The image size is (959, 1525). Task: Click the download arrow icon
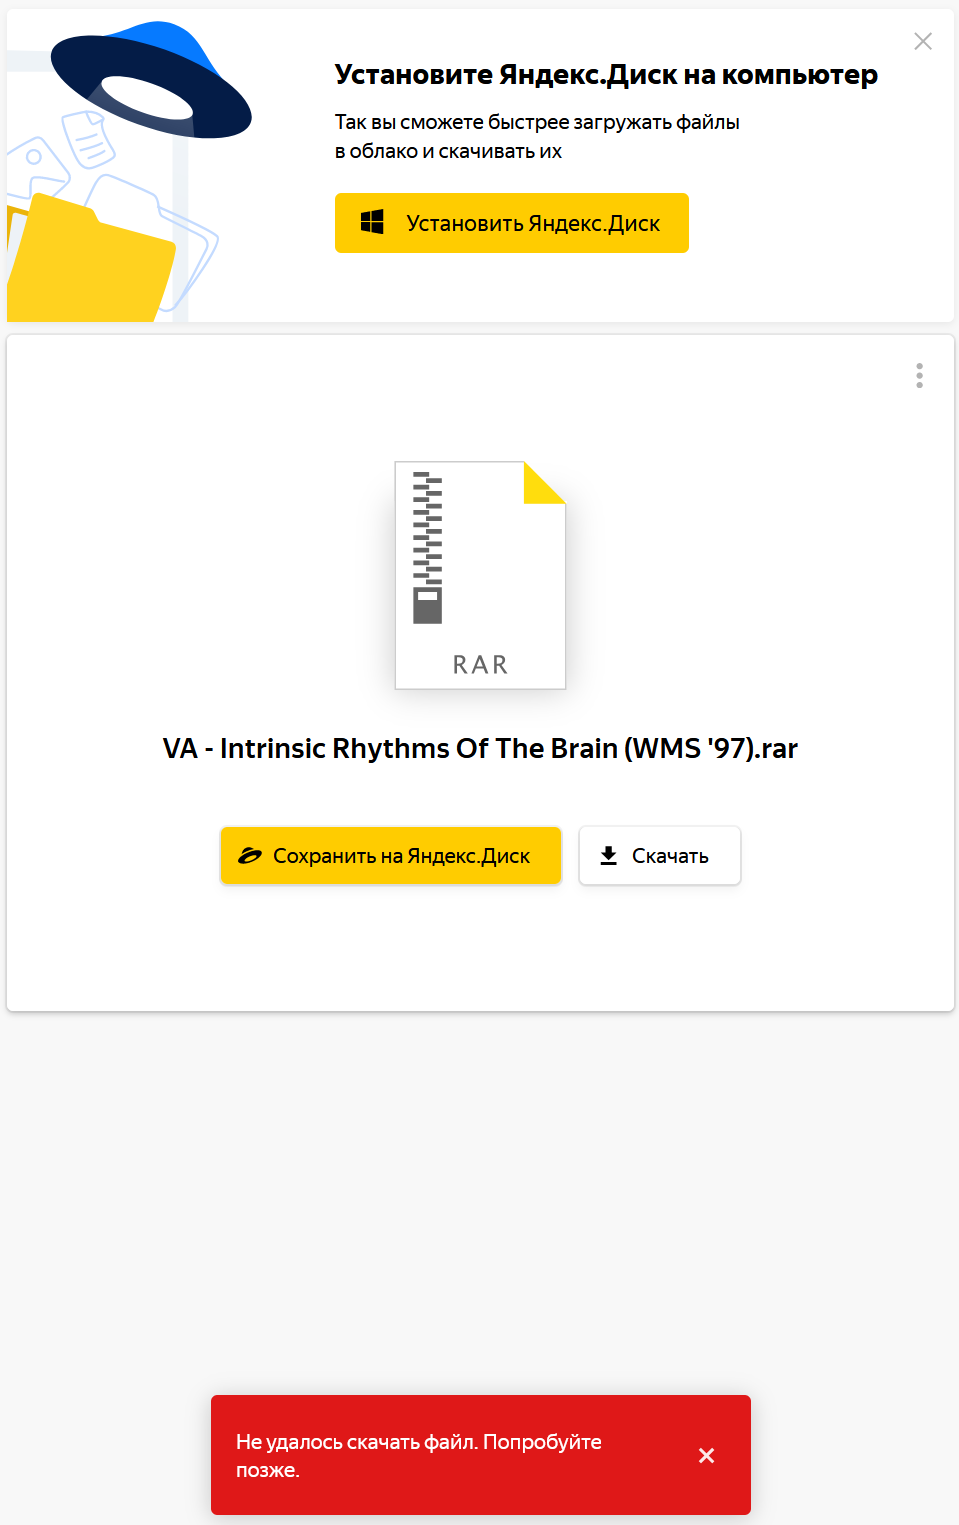pyautogui.click(x=608, y=856)
